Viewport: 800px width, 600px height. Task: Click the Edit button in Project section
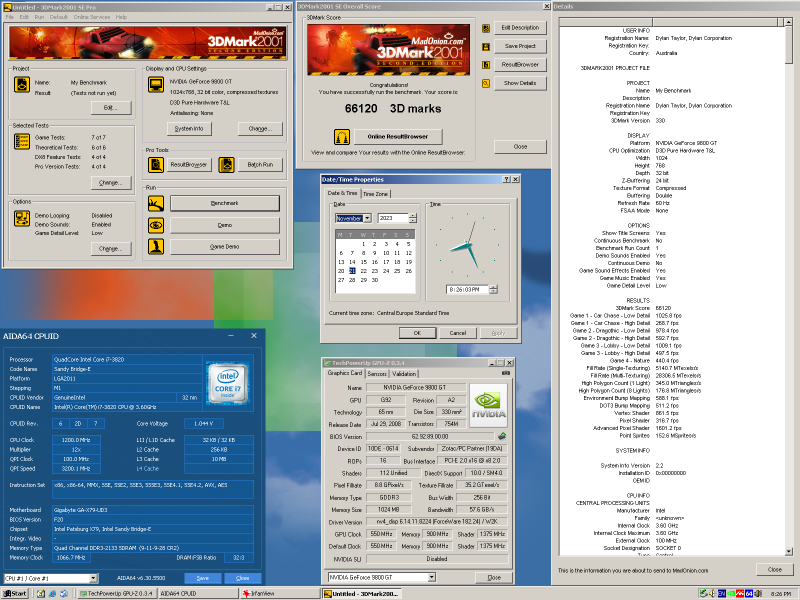(111, 108)
